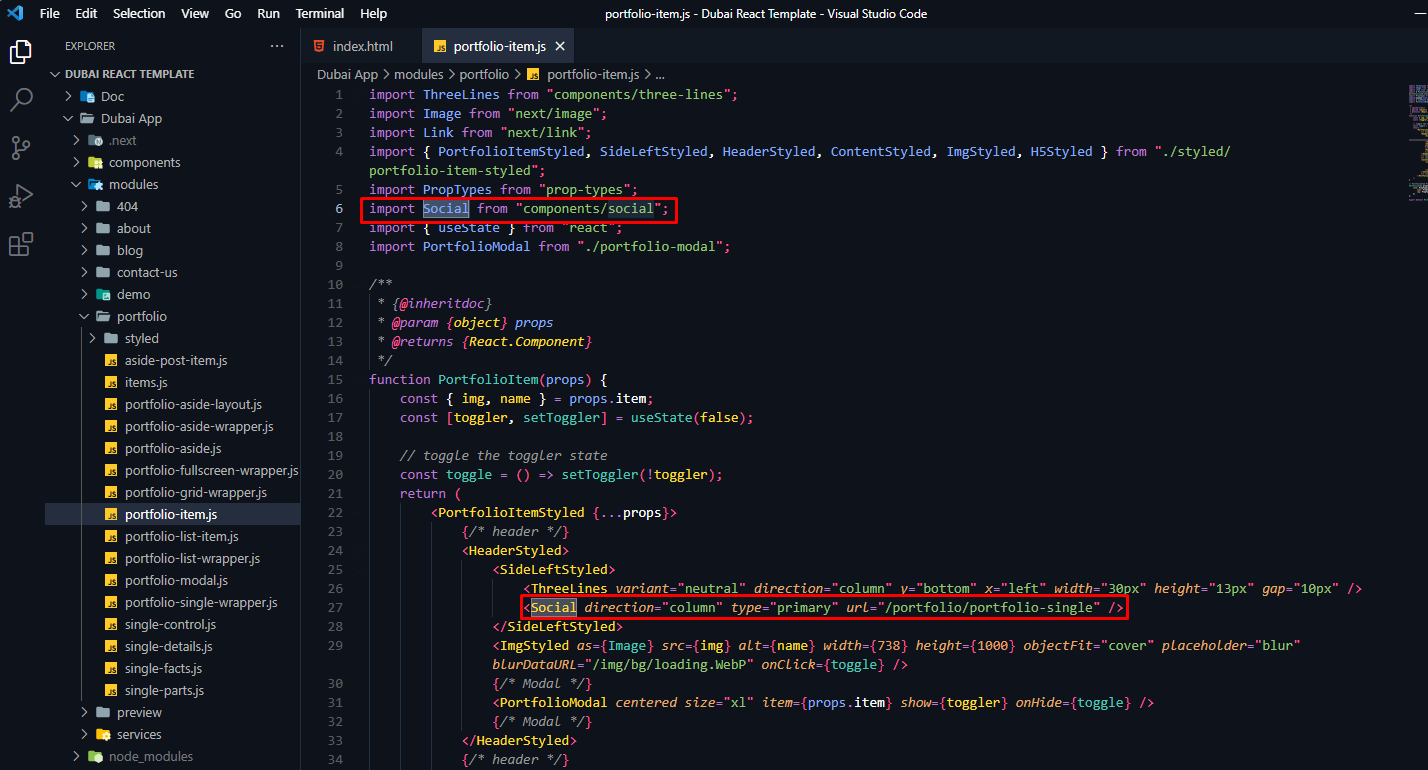
Task: Open the Run menu
Action: 268,13
